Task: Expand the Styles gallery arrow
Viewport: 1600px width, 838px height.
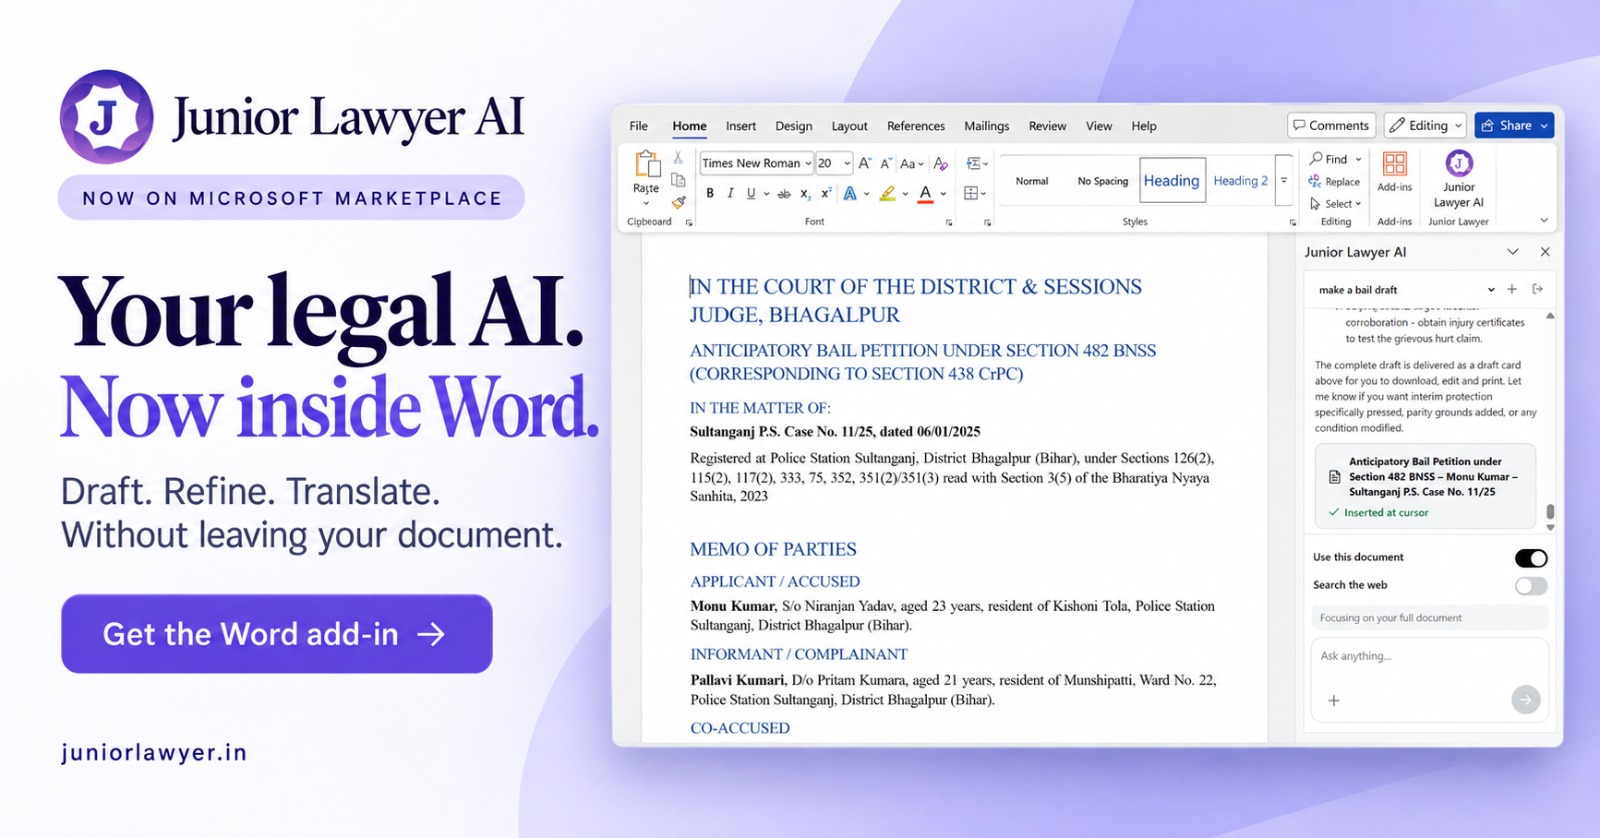Action: point(1284,181)
